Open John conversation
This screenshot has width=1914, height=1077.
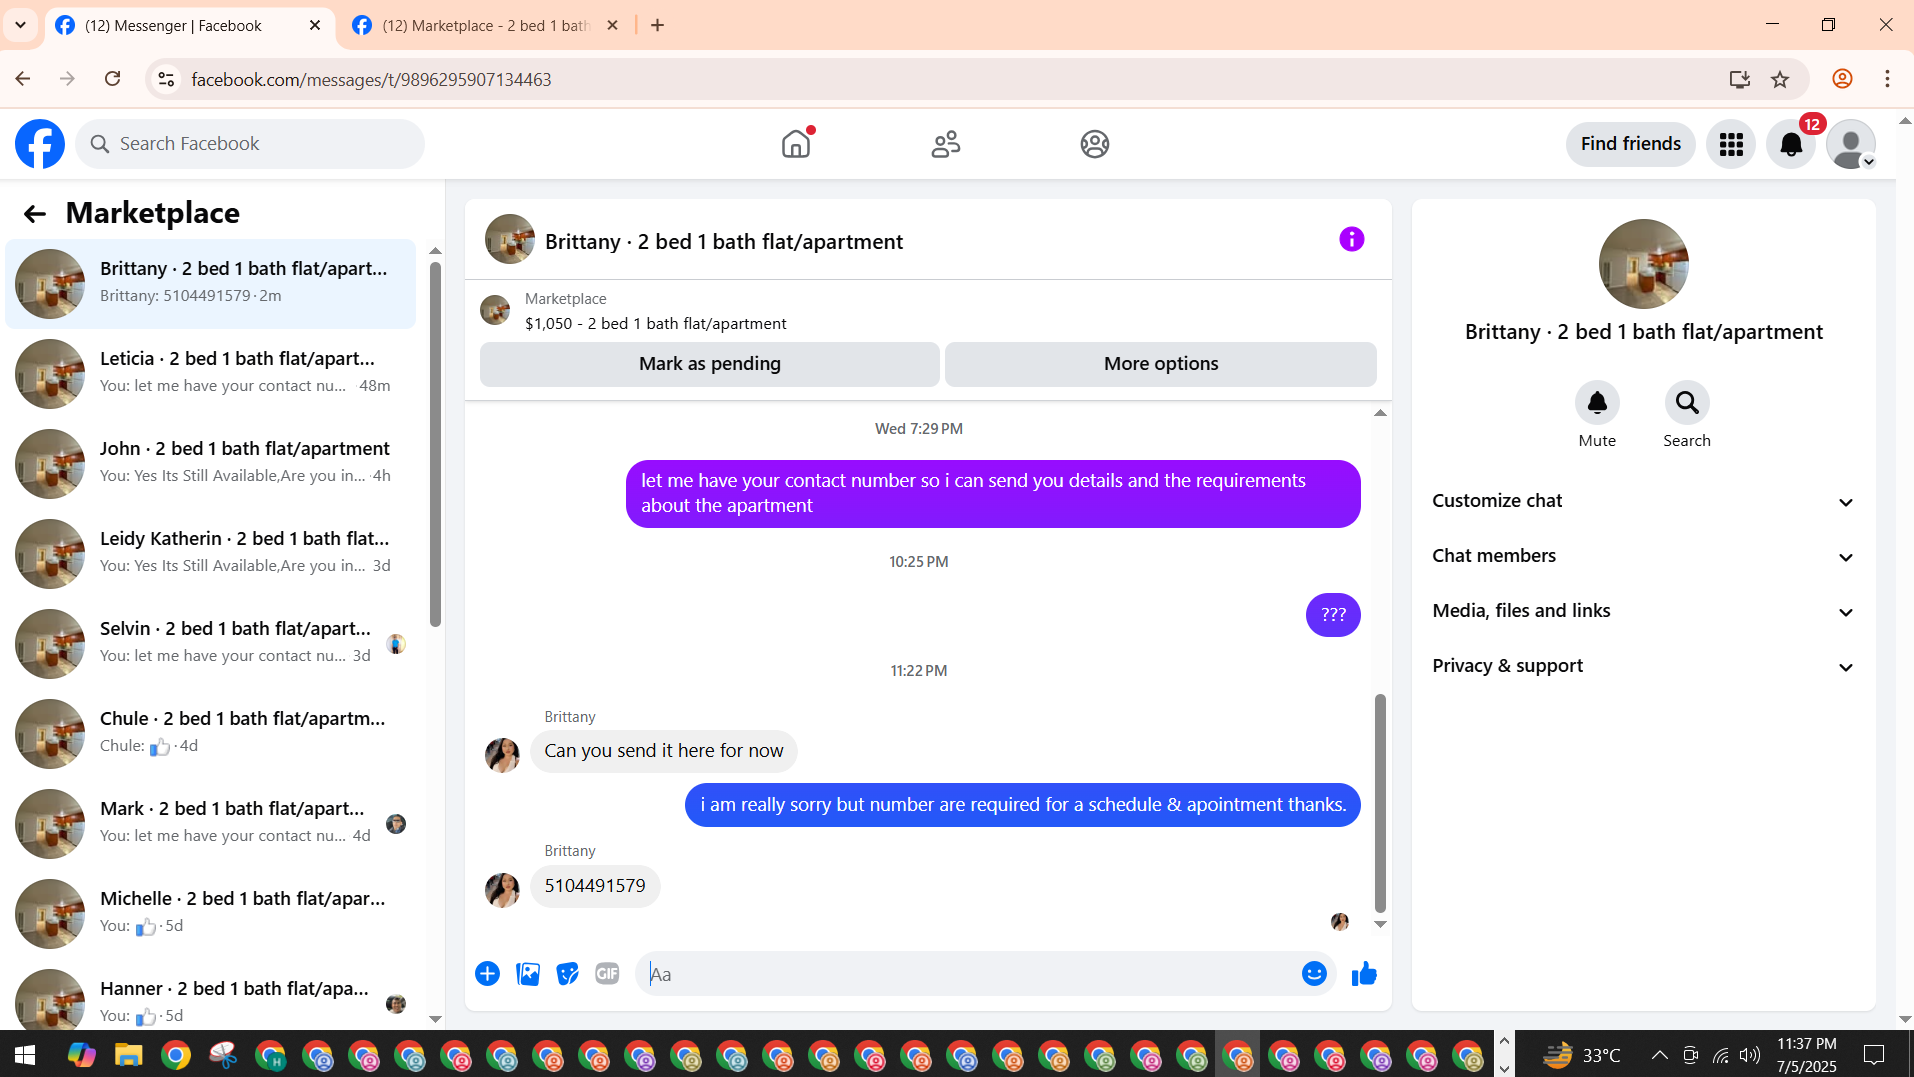coord(210,463)
